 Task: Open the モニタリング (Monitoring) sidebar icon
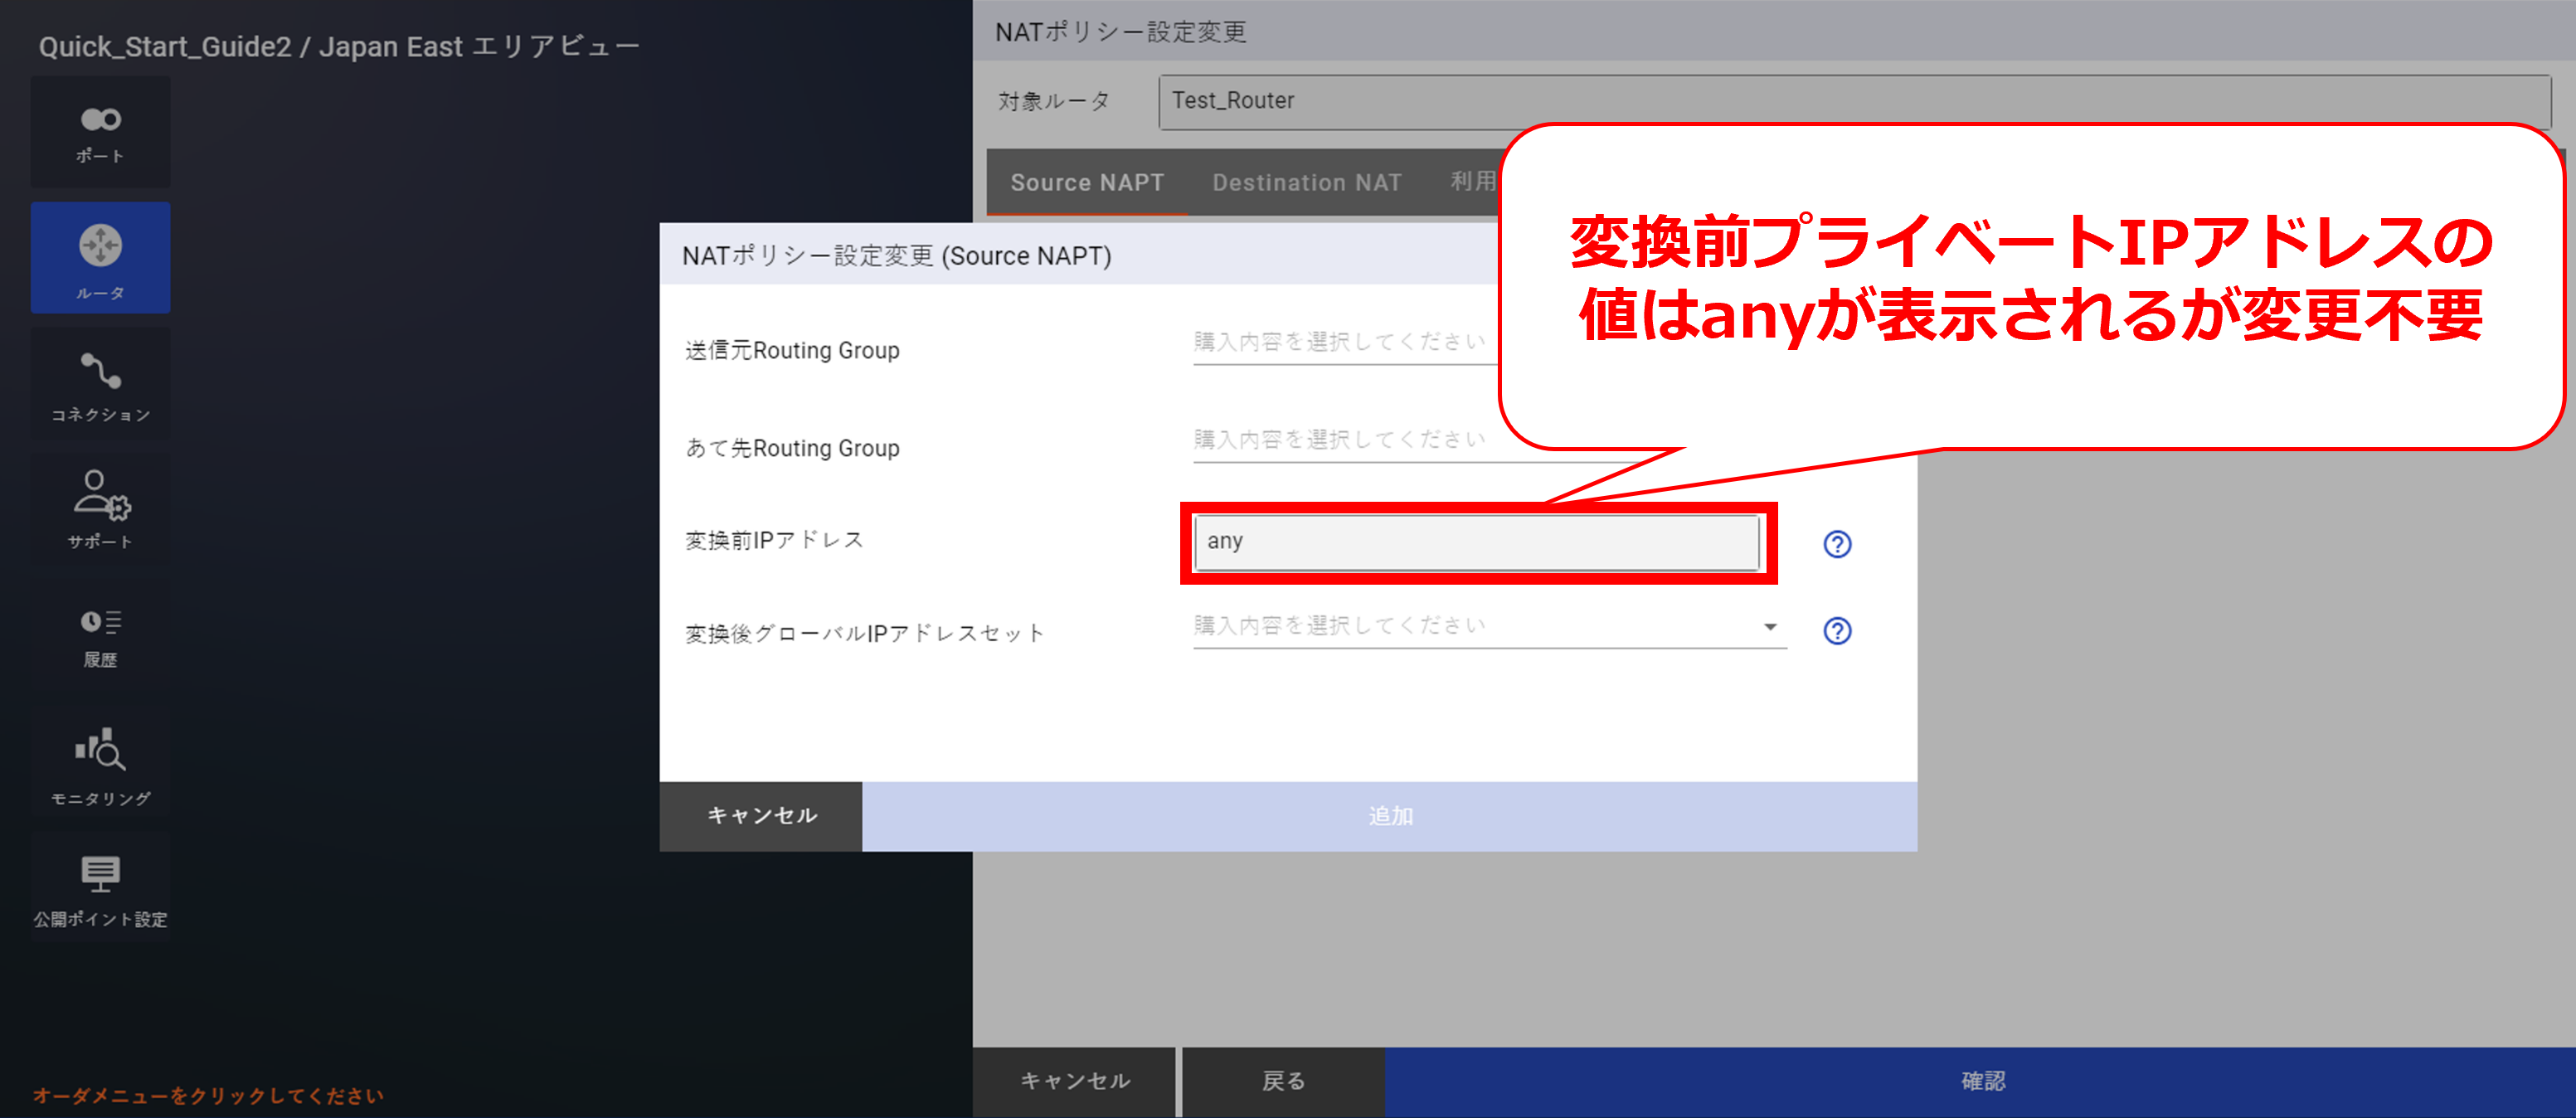[100, 766]
